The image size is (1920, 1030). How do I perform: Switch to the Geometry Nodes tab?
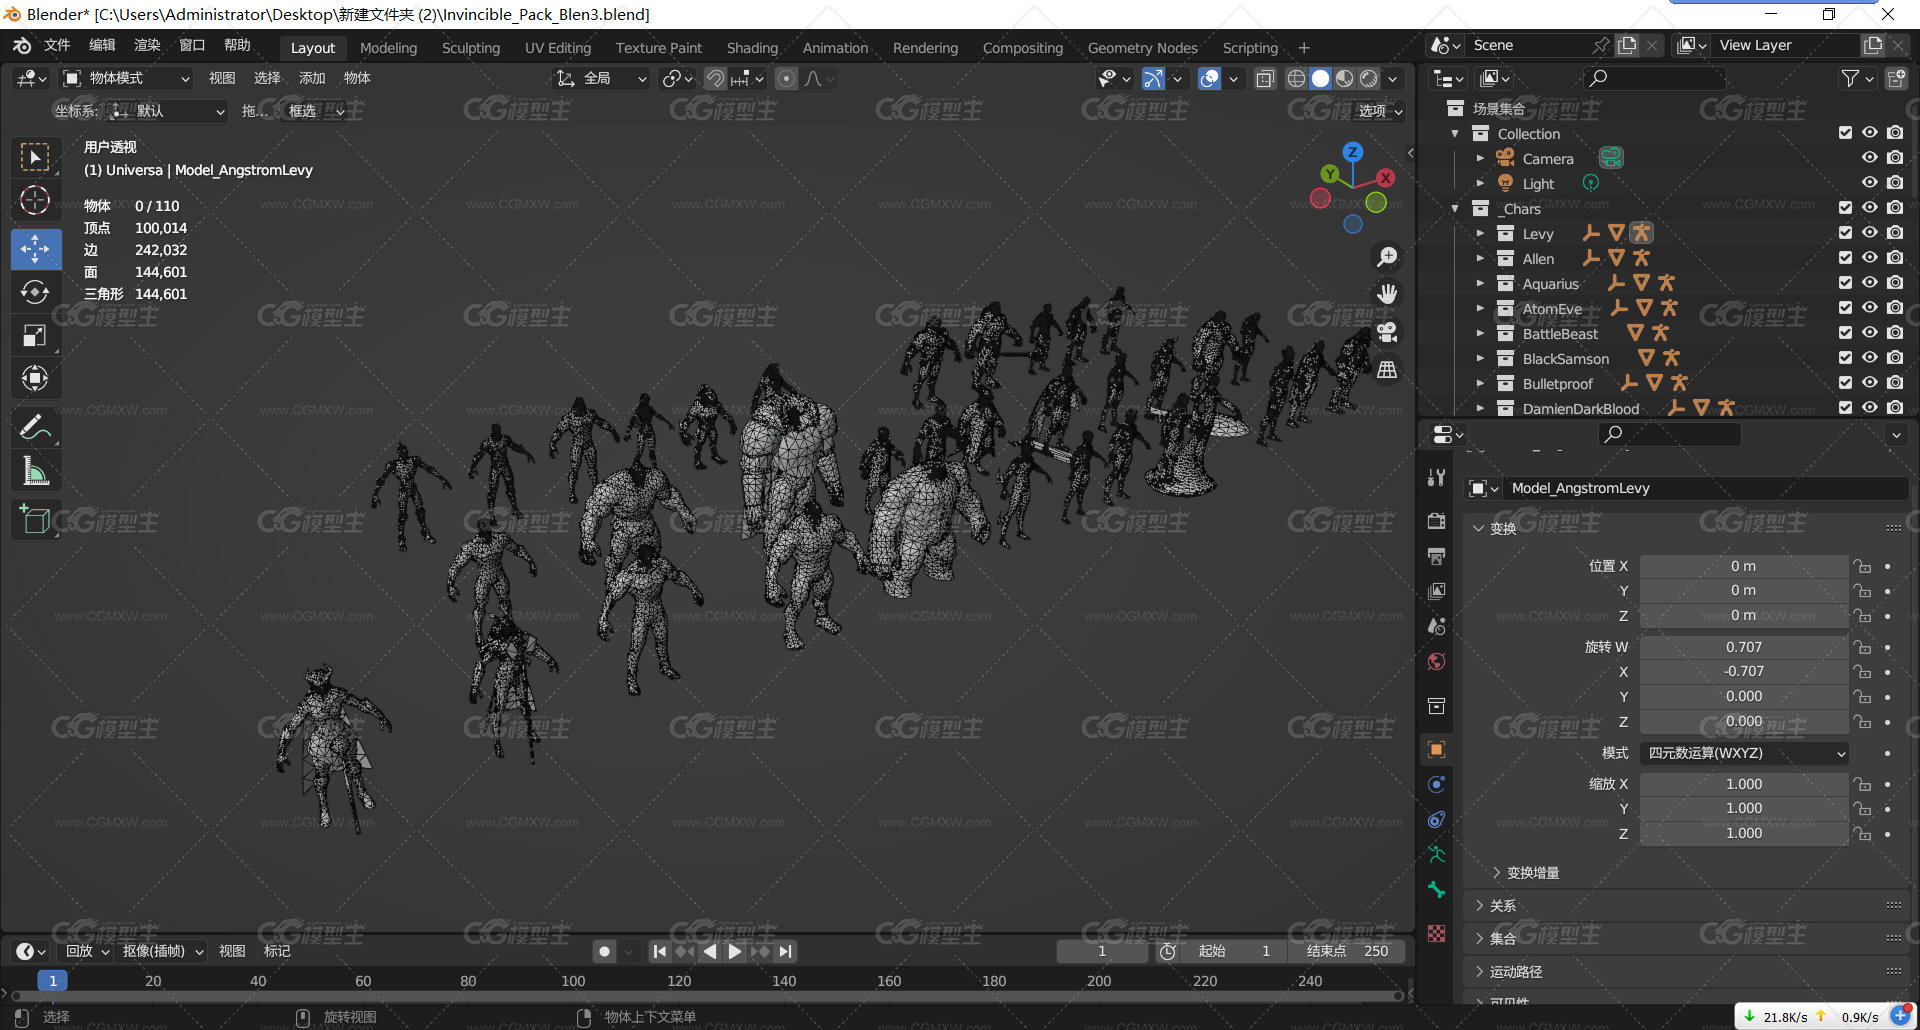pos(1142,48)
